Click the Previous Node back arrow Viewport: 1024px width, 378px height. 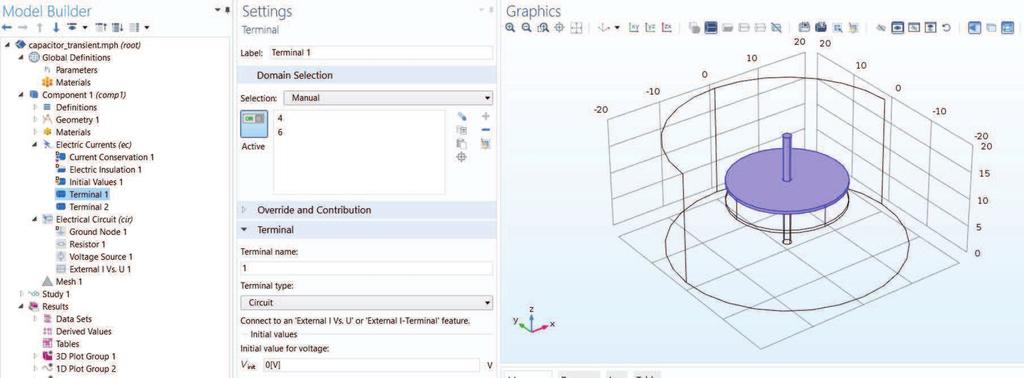click(7, 27)
